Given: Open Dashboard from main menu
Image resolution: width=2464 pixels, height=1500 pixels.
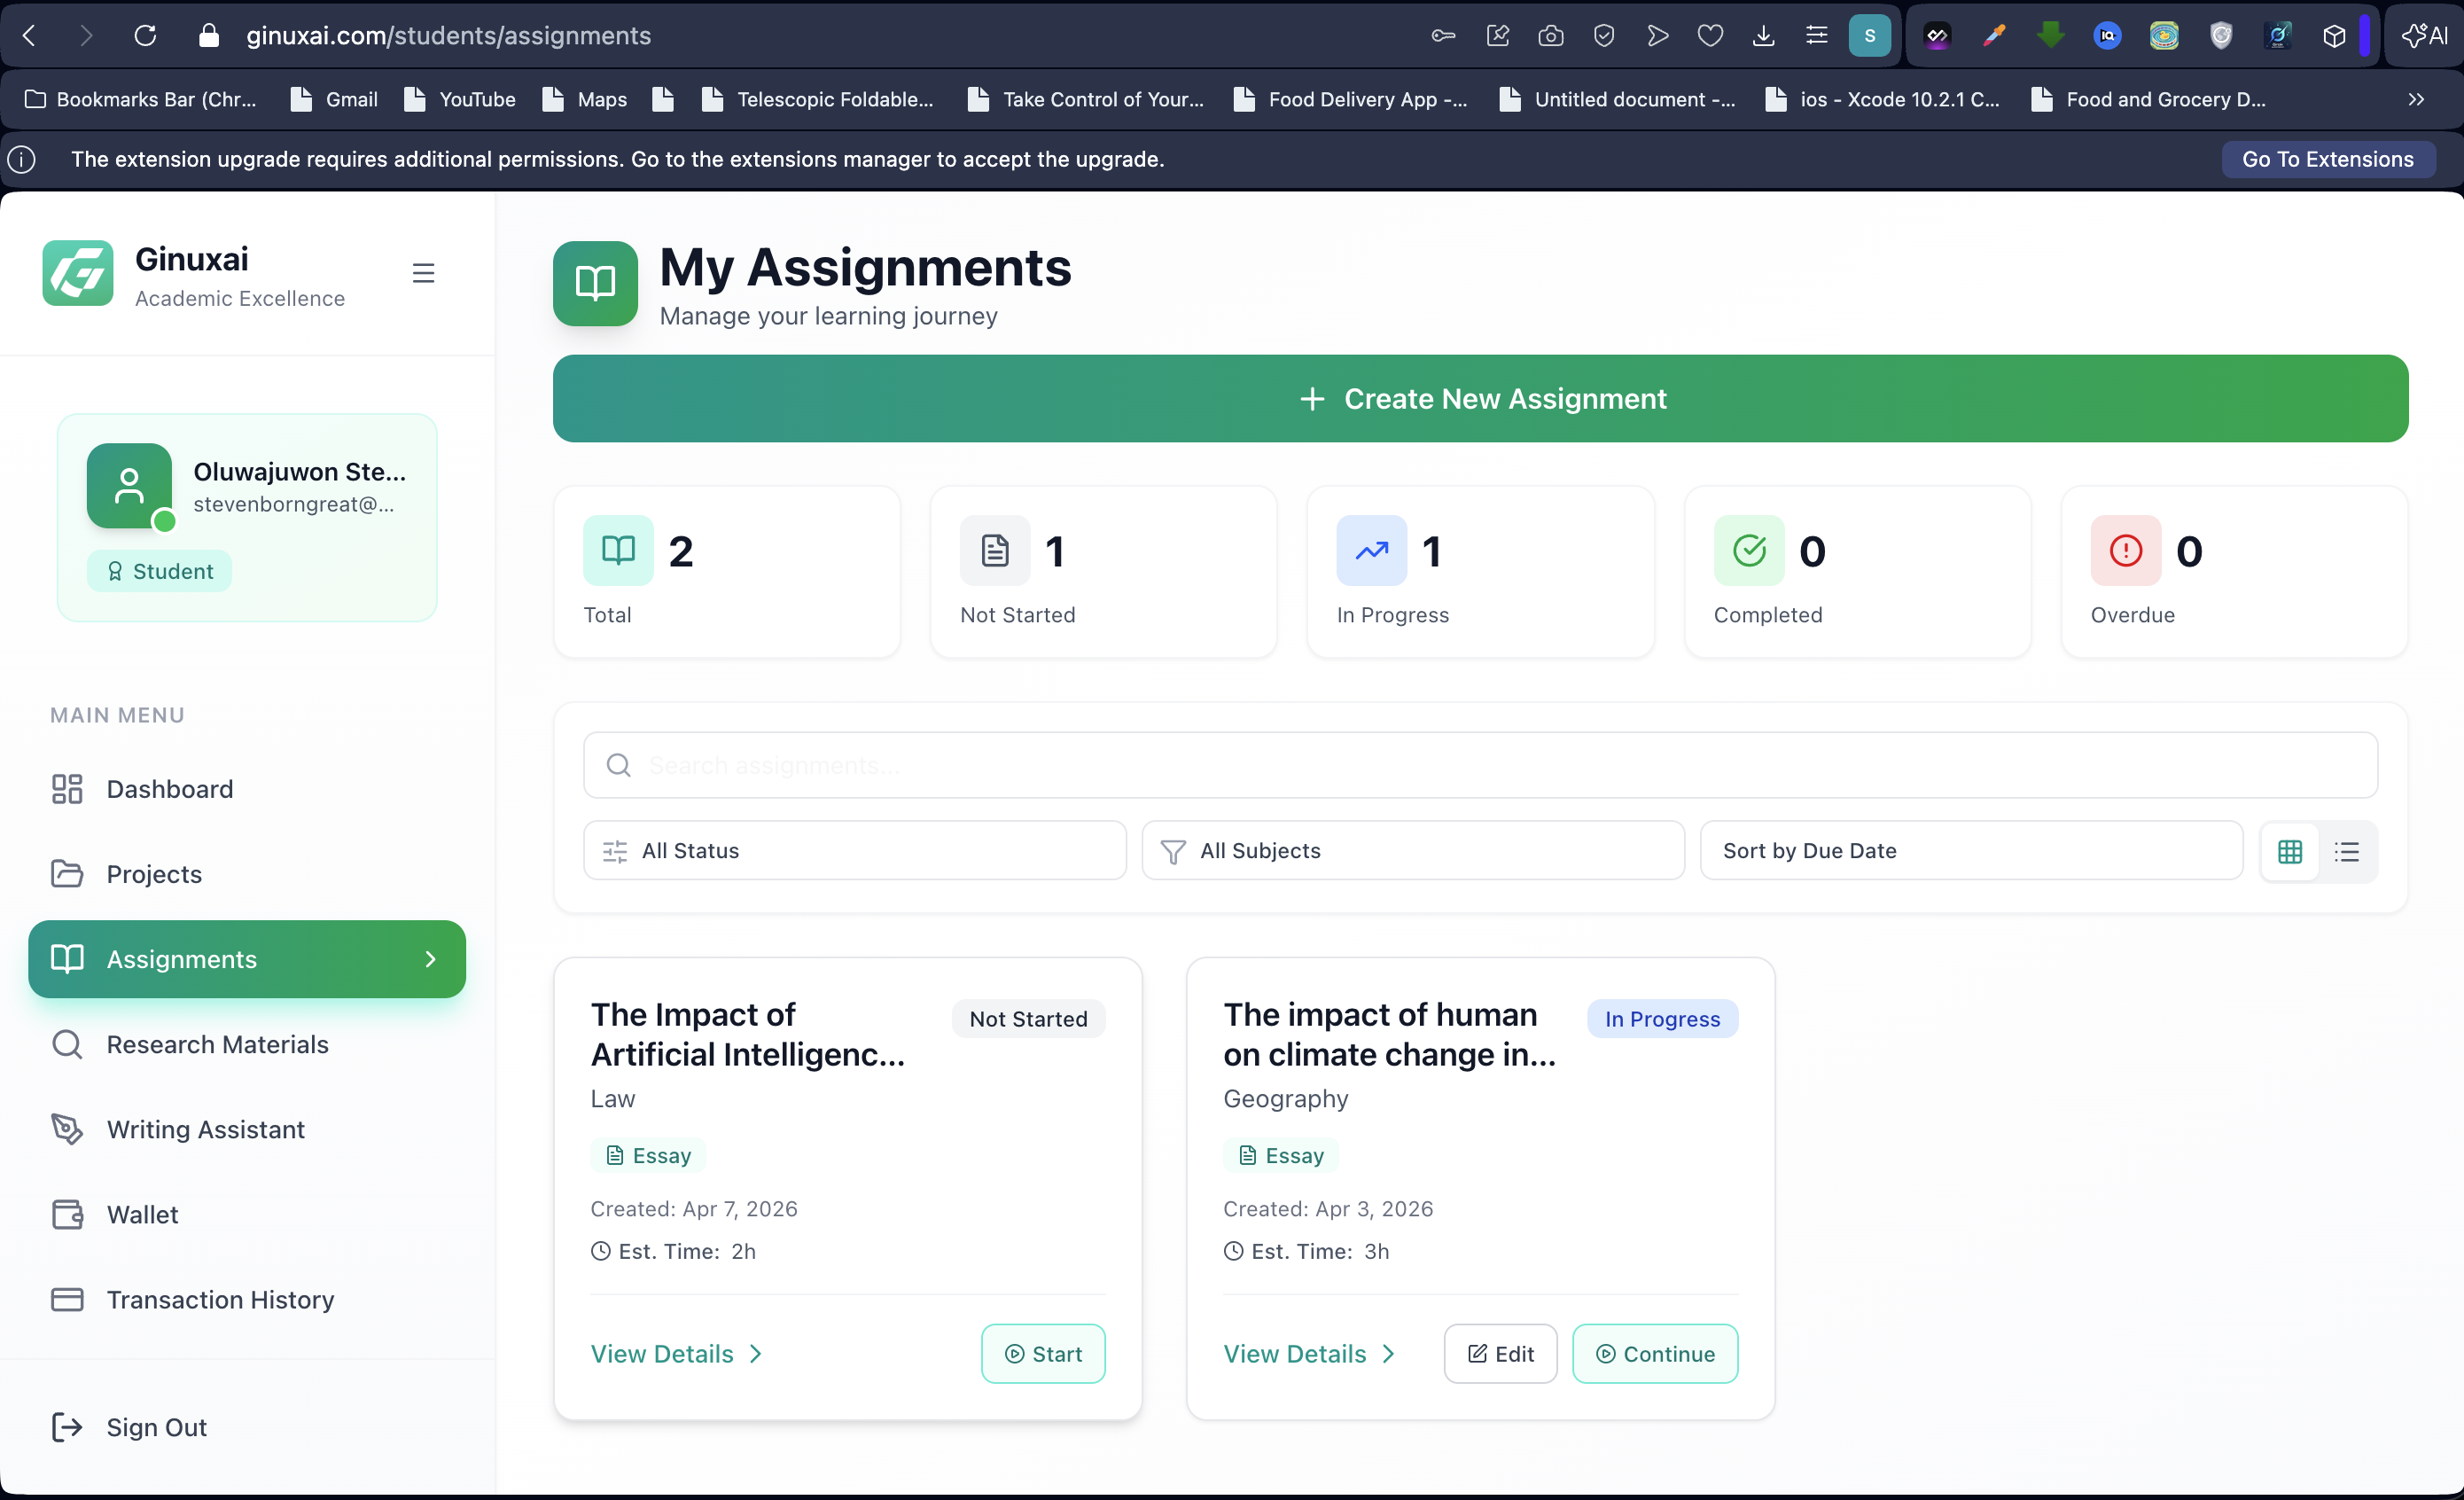Looking at the screenshot, I should (x=169, y=789).
